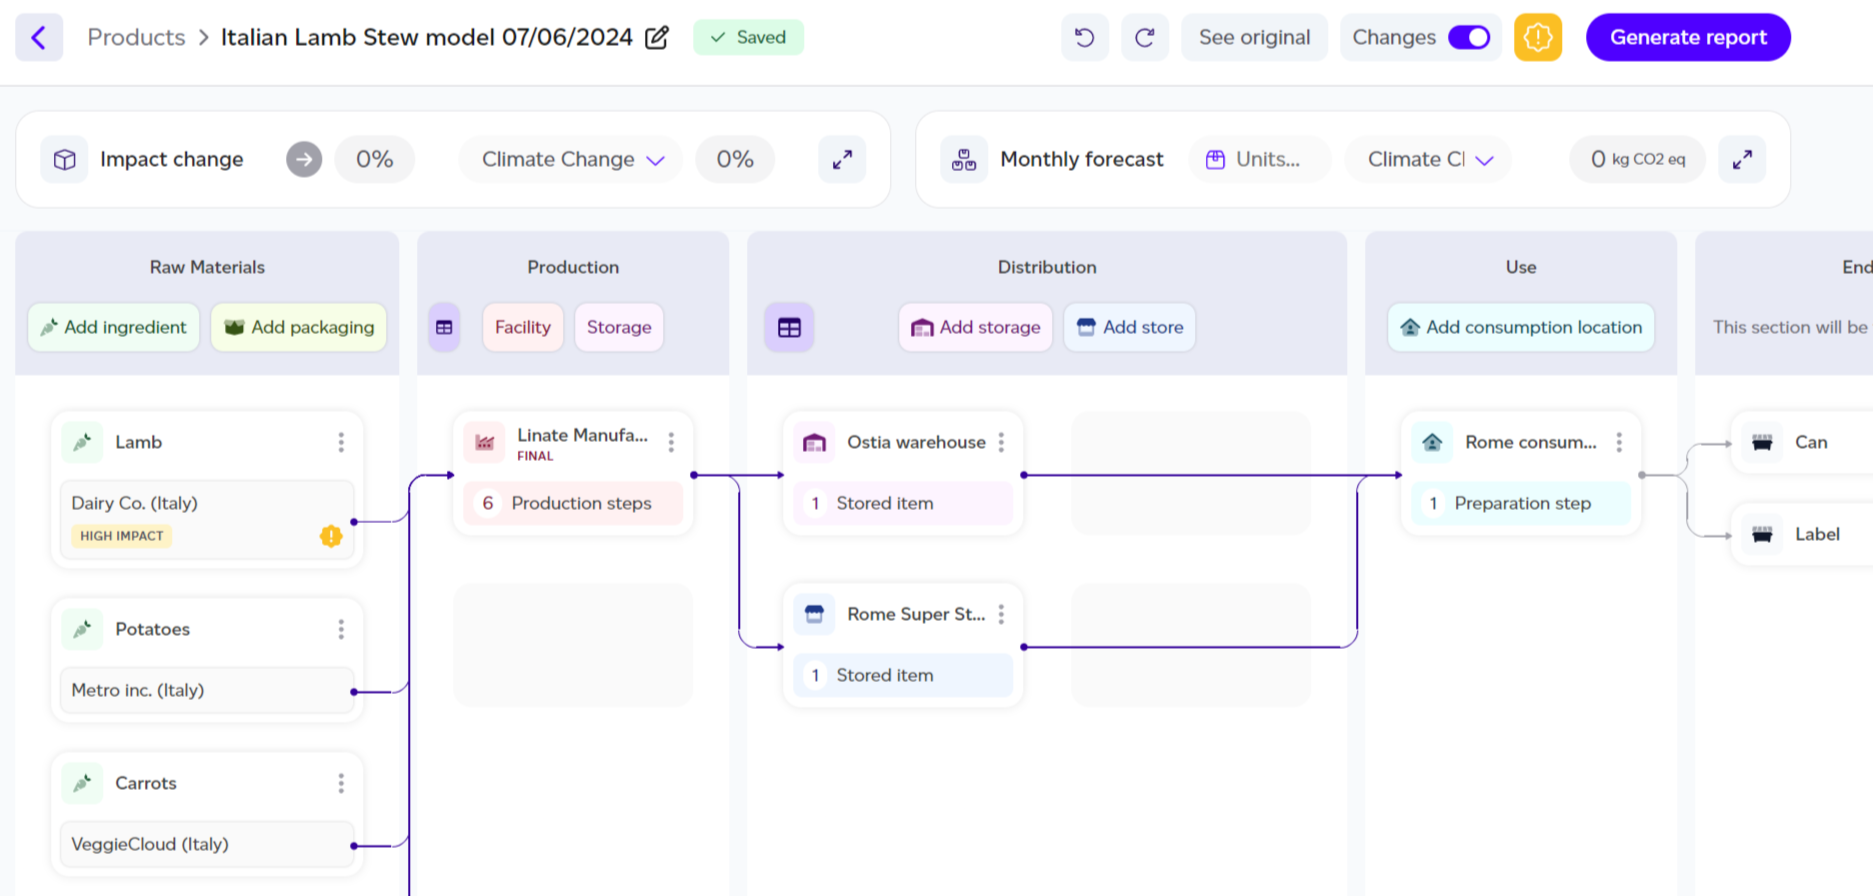1873x896 pixels.
Task: Click Generate report button
Action: 1688,37
